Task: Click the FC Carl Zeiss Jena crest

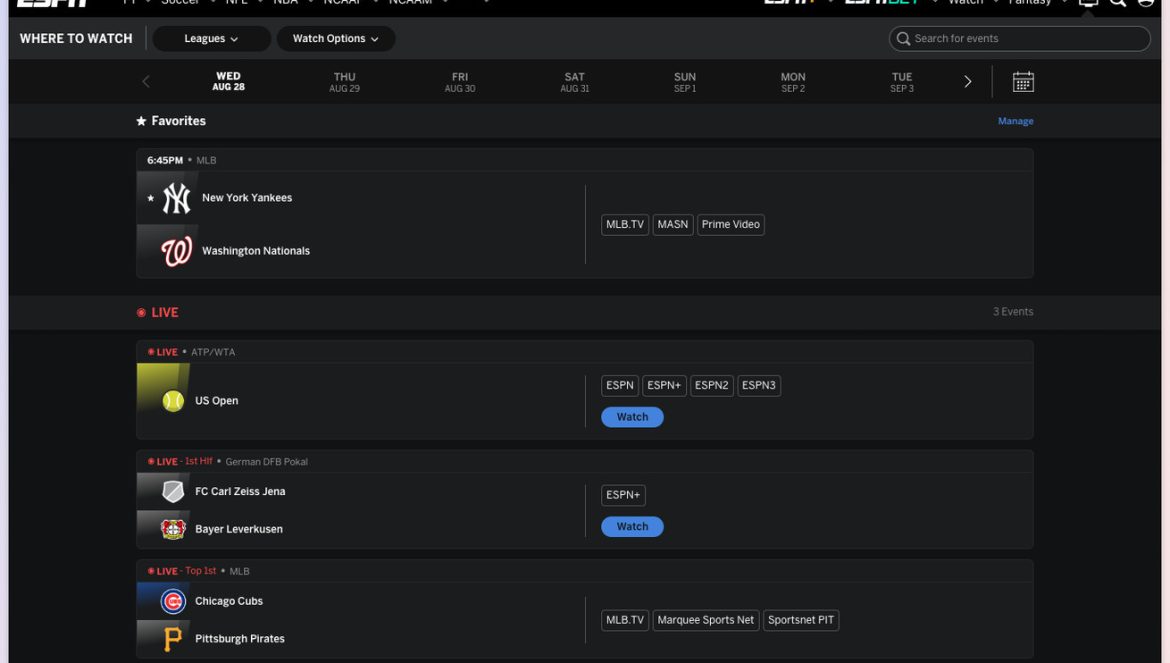Action: point(173,491)
